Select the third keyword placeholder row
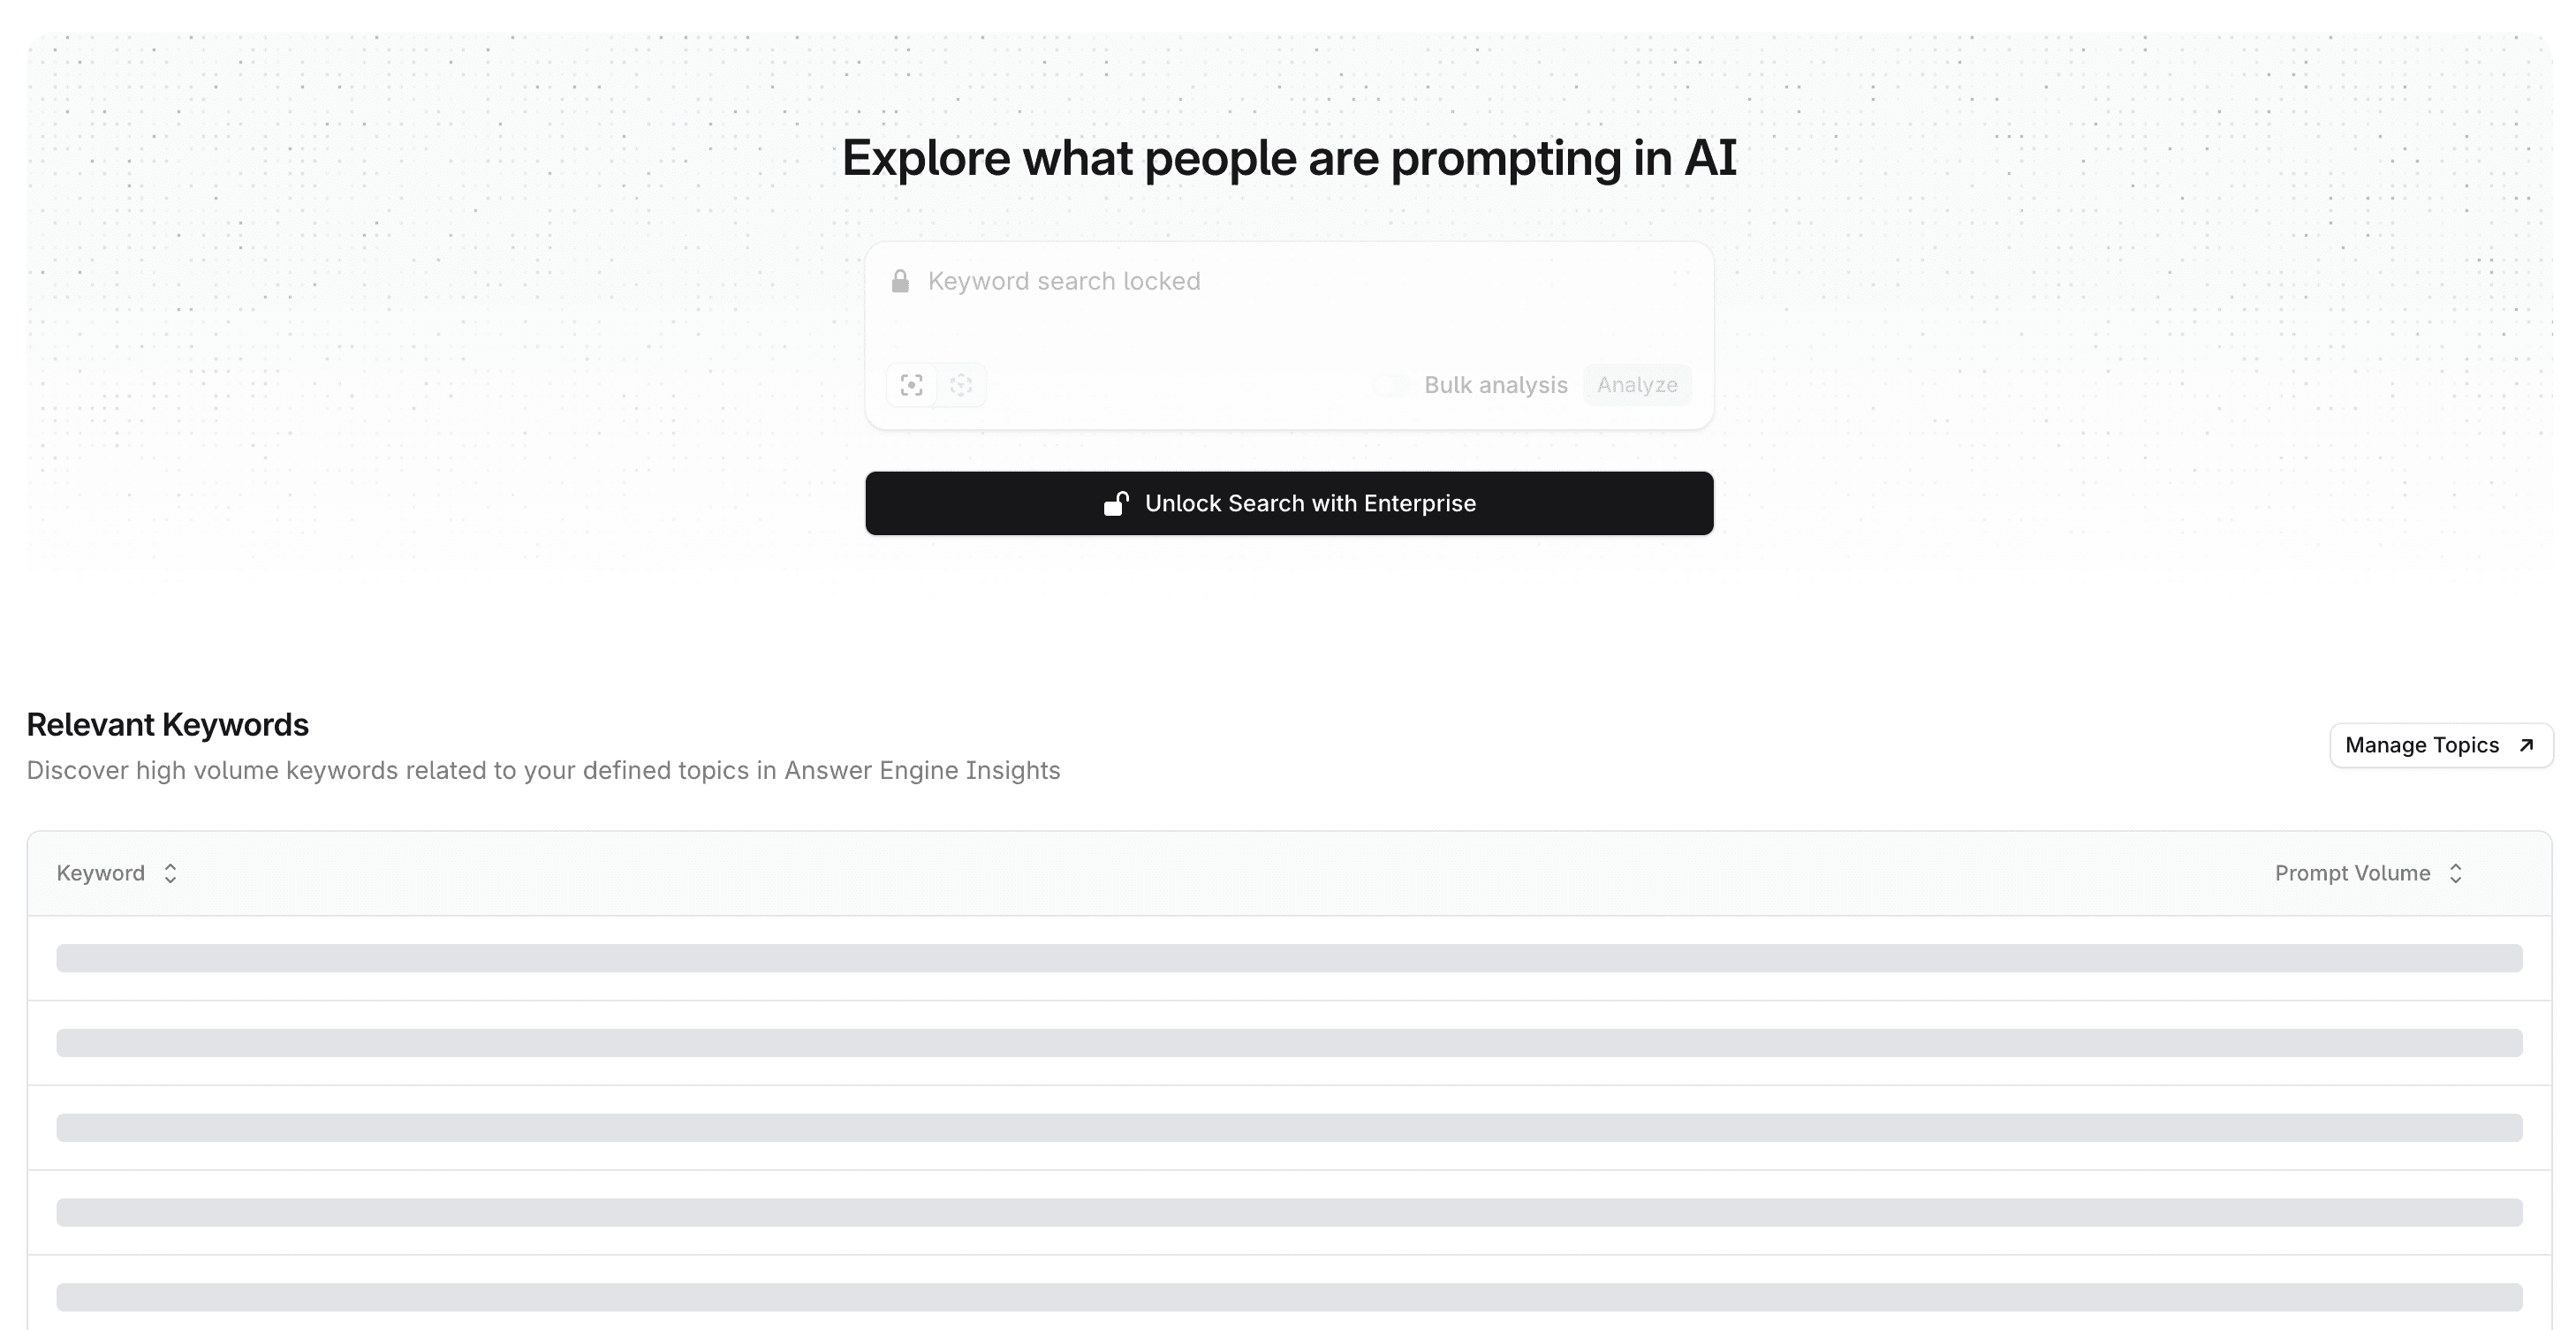Viewport: 2576px width, 1330px height. click(x=1288, y=1128)
